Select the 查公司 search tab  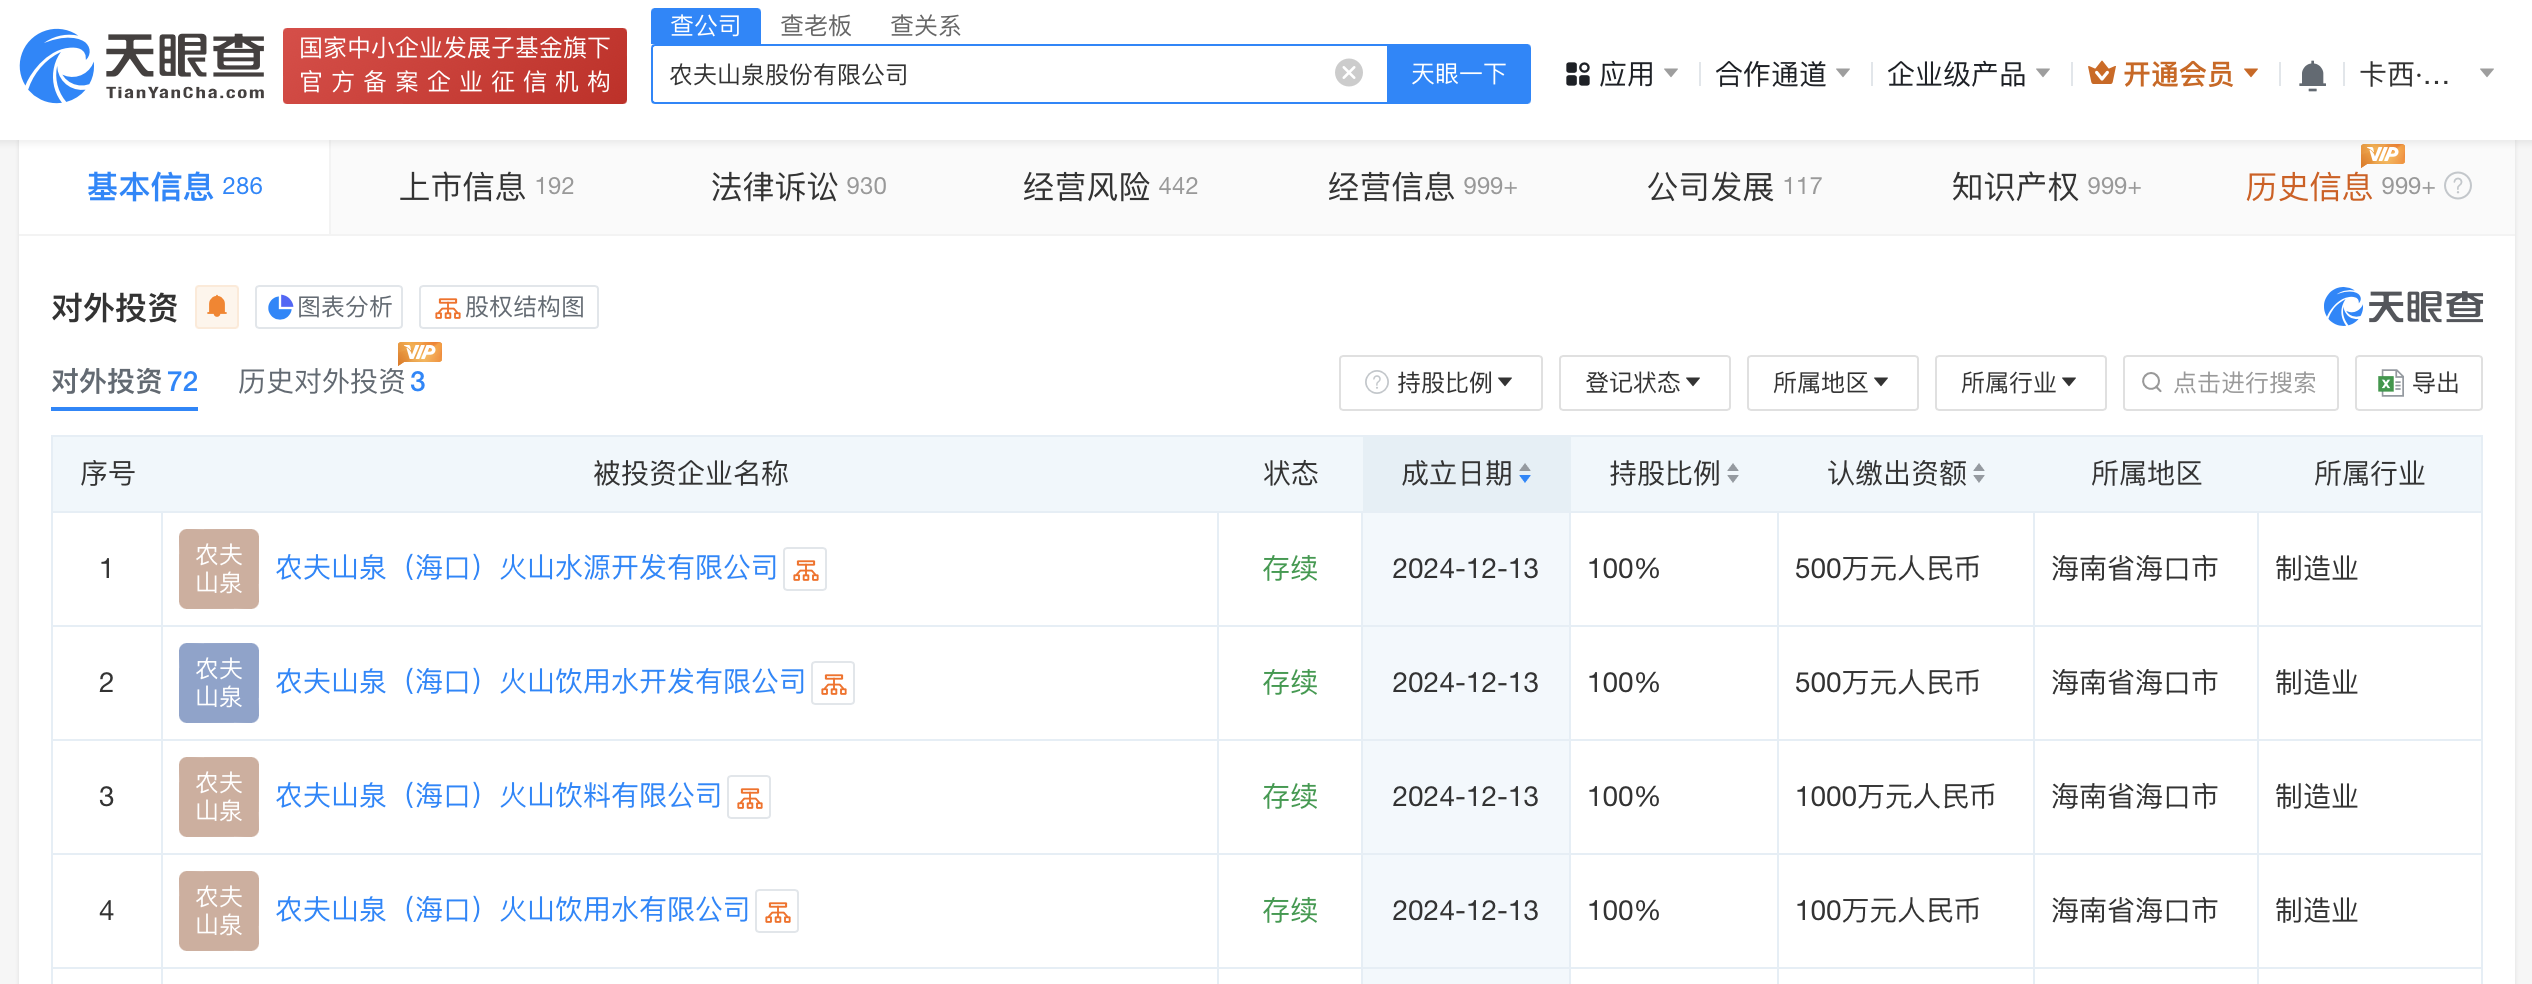coord(706,26)
